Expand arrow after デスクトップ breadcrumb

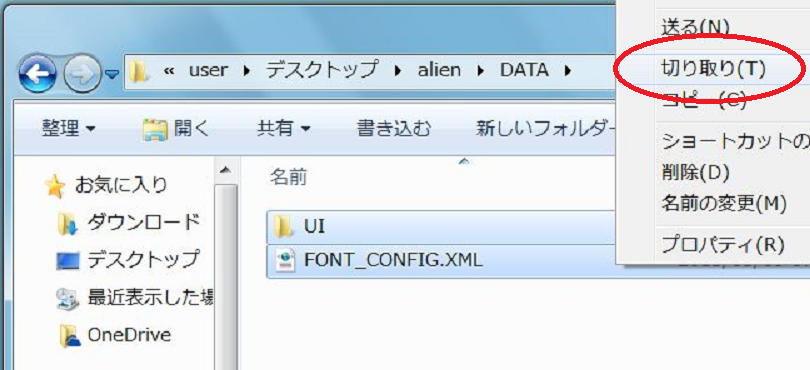point(398,71)
